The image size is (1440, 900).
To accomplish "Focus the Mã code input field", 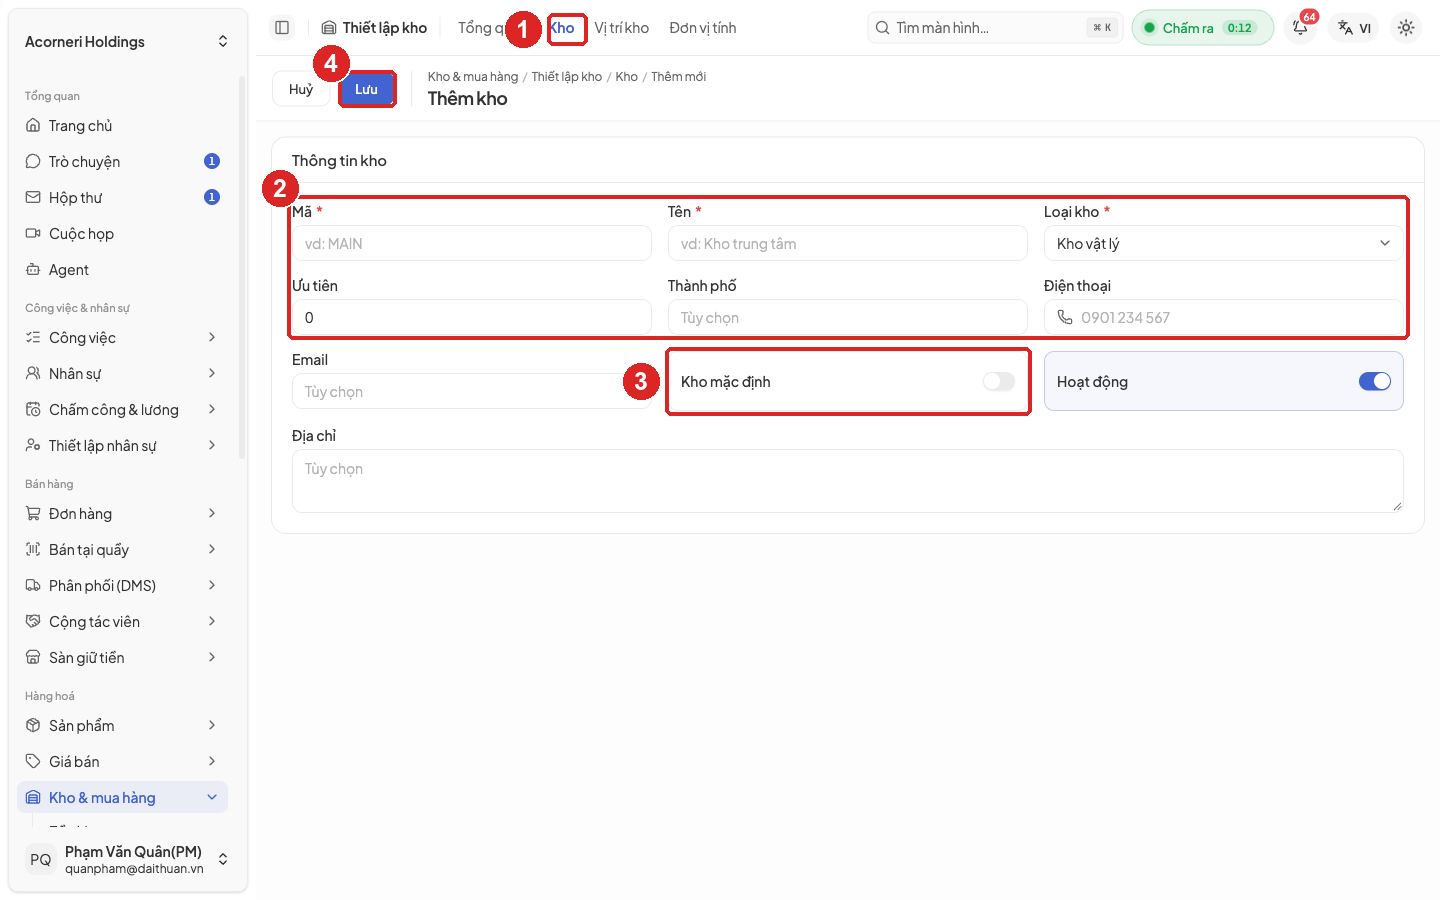I will (472, 243).
